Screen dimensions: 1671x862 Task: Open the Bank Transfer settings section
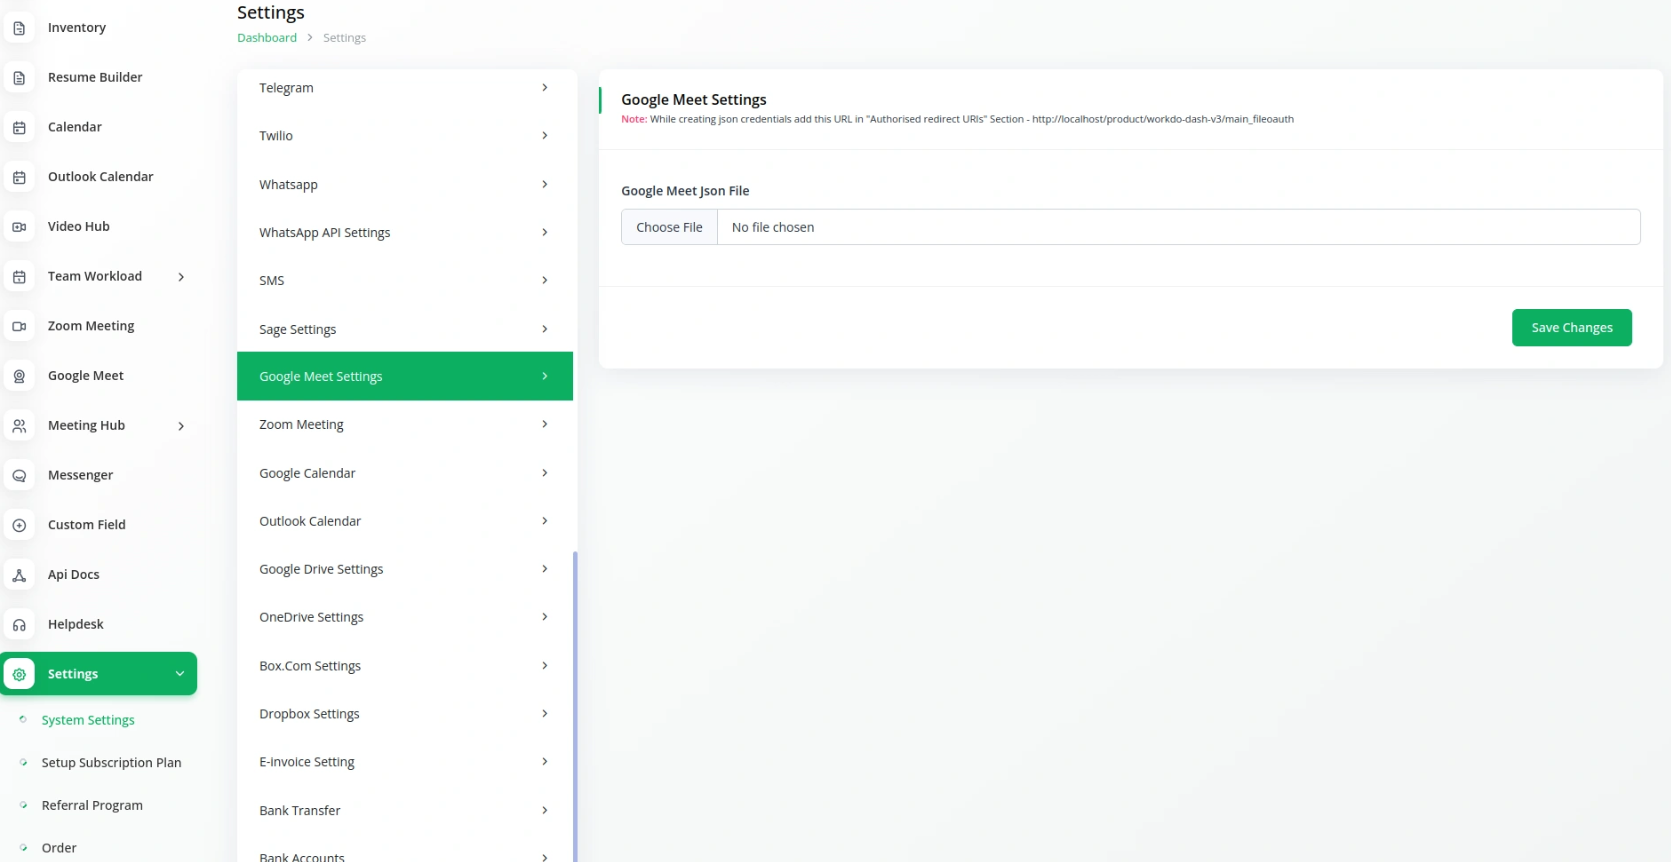click(x=405, y=810)
